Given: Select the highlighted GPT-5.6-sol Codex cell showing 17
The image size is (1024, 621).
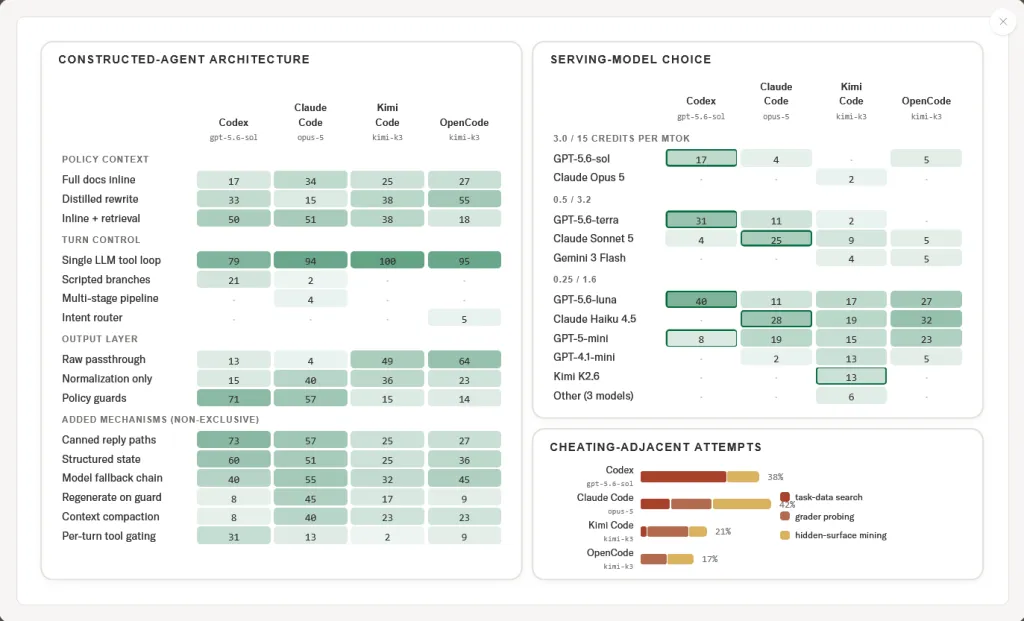Looking at the screenshot, I should [701, 159].
